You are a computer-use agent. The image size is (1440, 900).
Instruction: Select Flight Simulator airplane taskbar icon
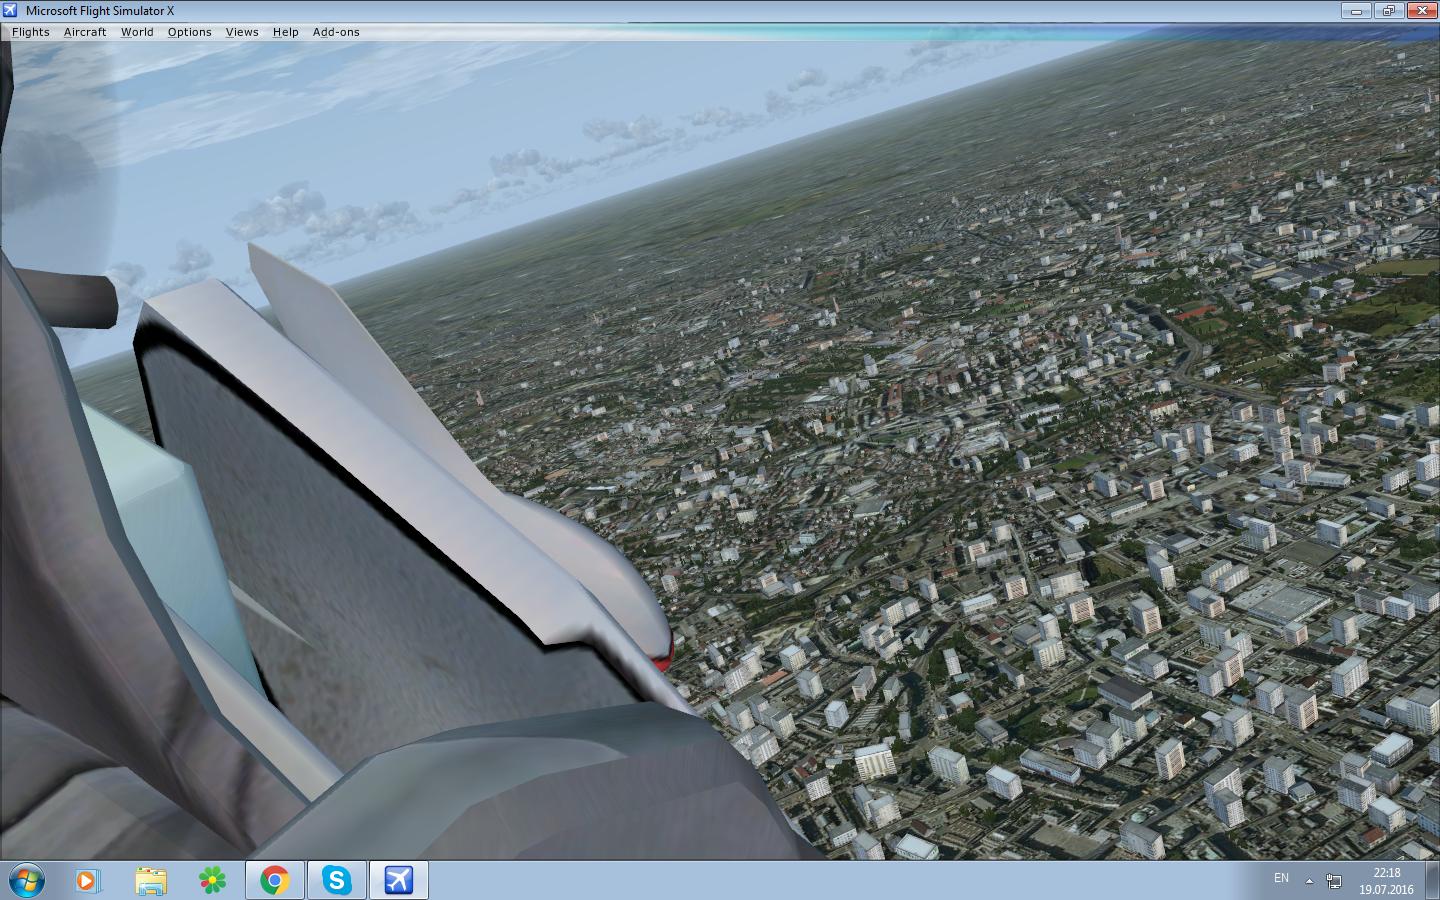coord(398,880)
